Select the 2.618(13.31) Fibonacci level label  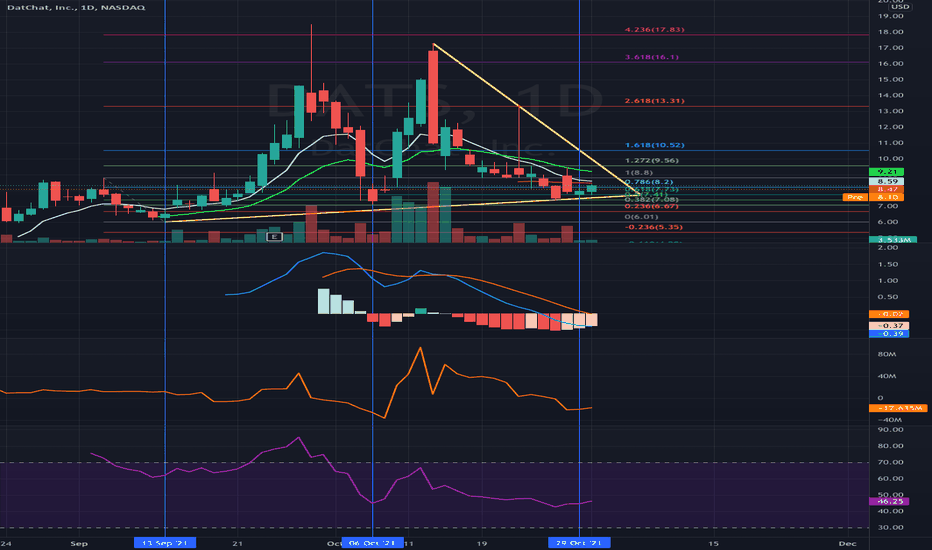pos(654,100)
